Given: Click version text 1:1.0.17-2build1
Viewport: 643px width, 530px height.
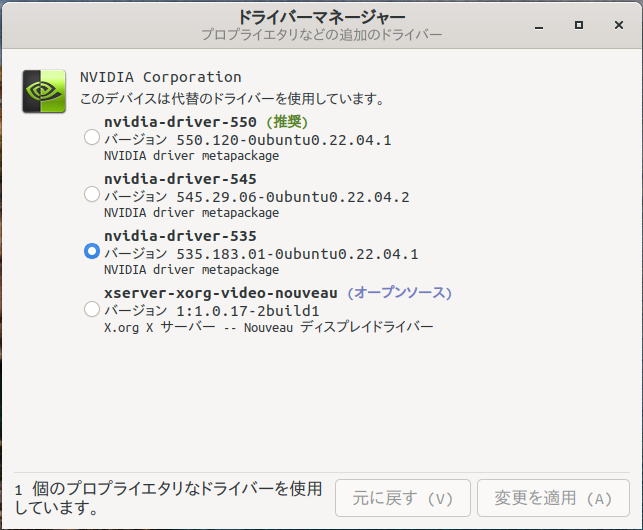Looking at the screenshot, I should [x=248, y=311].
